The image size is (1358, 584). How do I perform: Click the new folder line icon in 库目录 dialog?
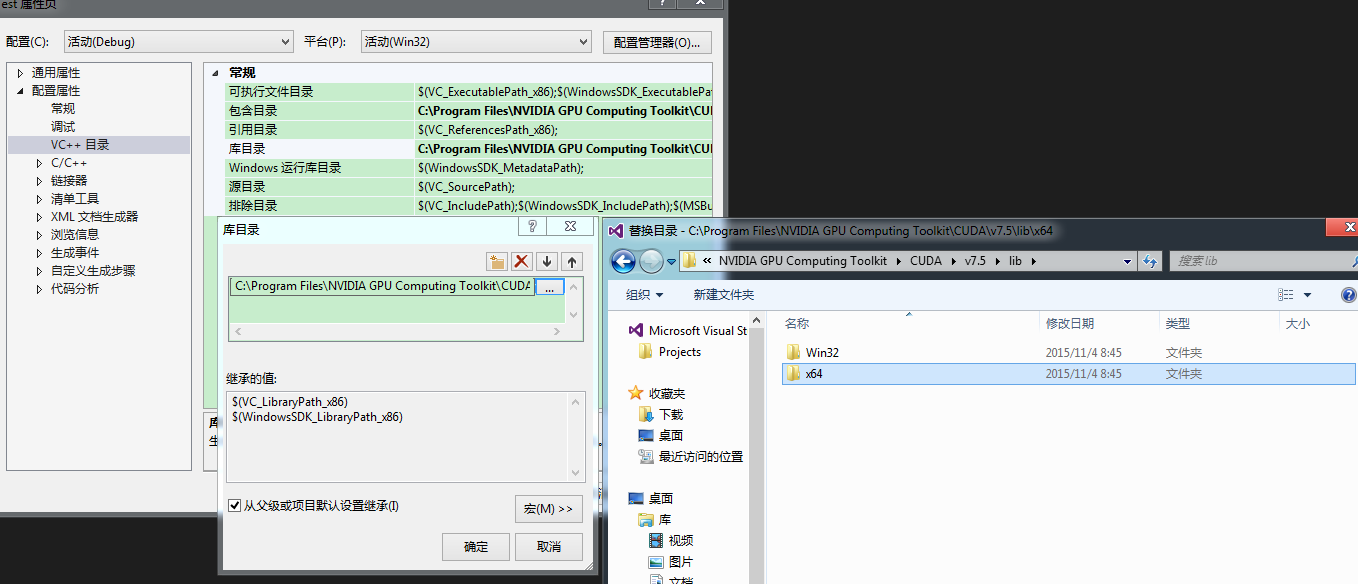pos(496,261)
